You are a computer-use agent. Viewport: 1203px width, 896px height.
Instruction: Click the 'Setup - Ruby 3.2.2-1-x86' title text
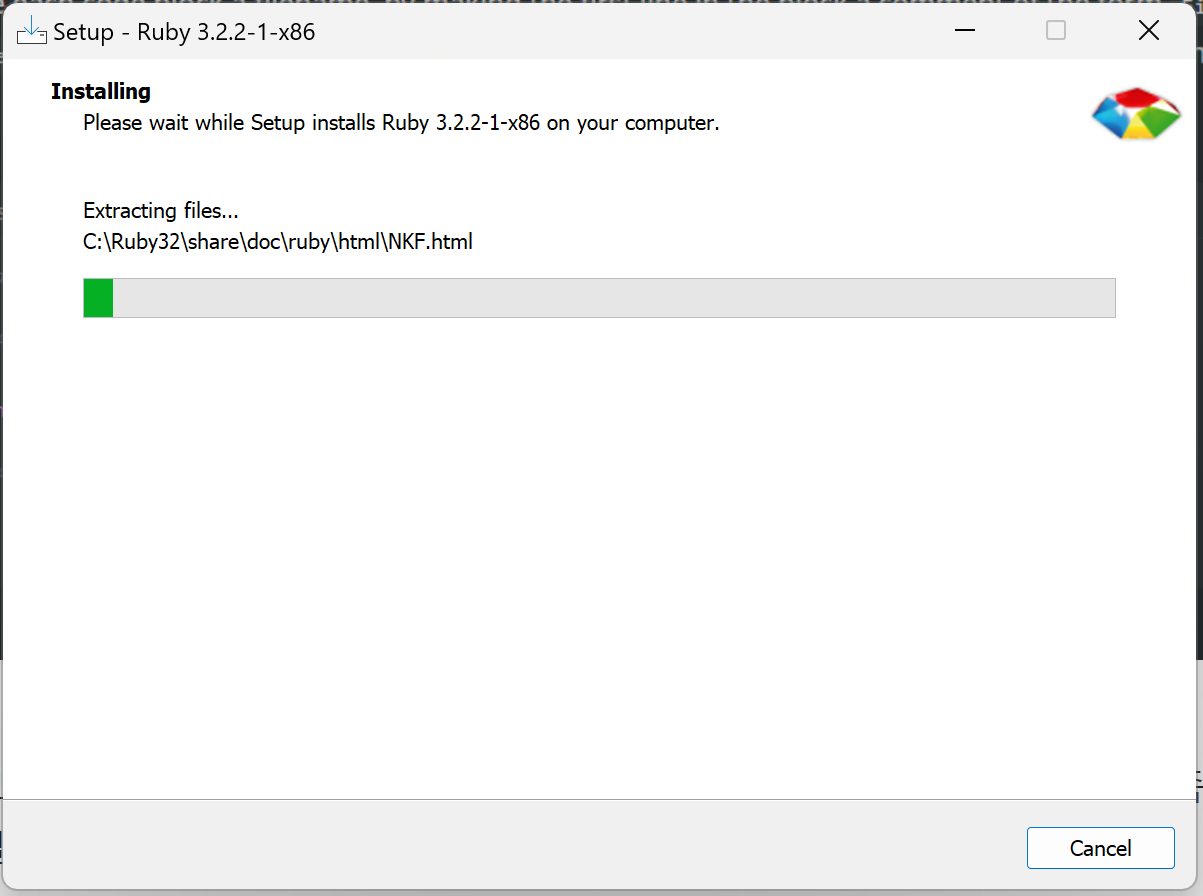184,32
